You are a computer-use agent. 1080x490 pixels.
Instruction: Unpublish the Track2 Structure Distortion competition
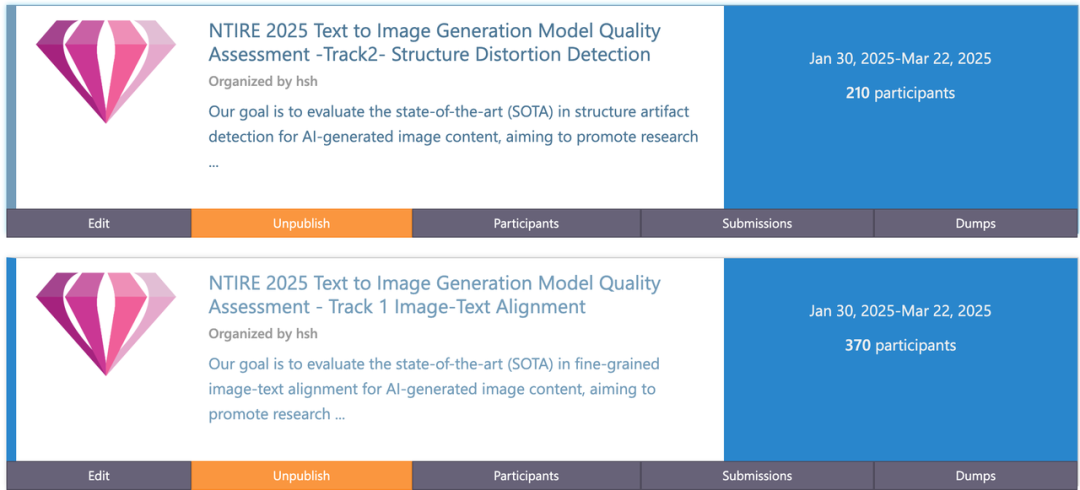(x=301, y=223)
